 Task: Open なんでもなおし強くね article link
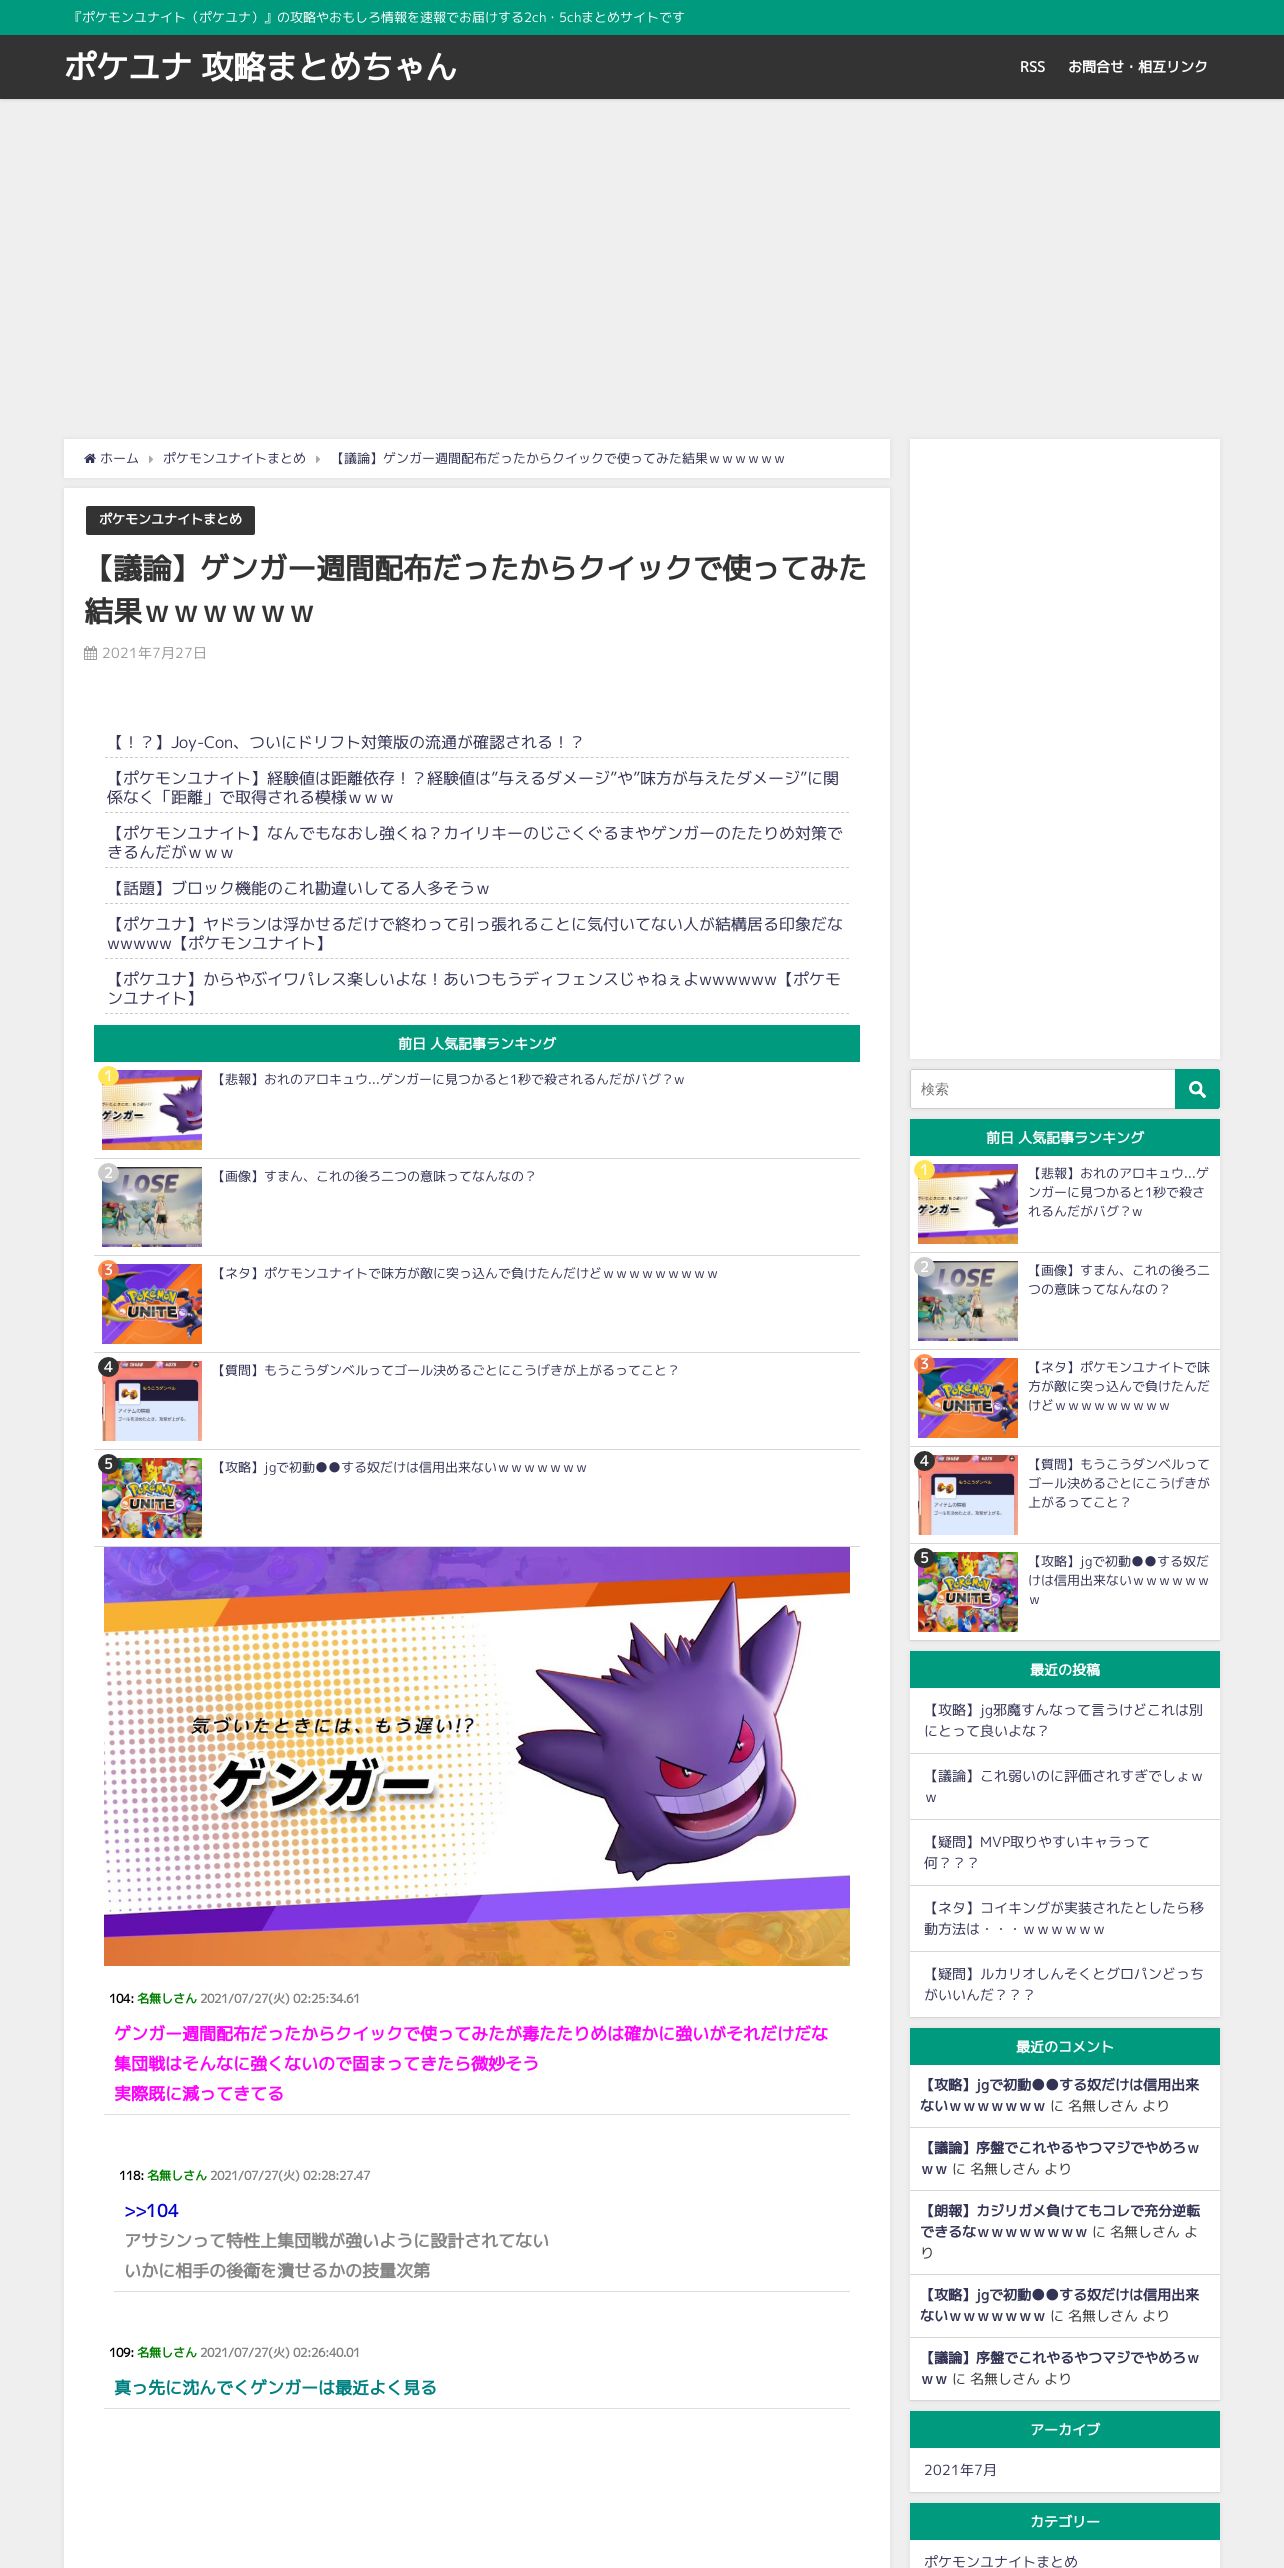(475, 842)
